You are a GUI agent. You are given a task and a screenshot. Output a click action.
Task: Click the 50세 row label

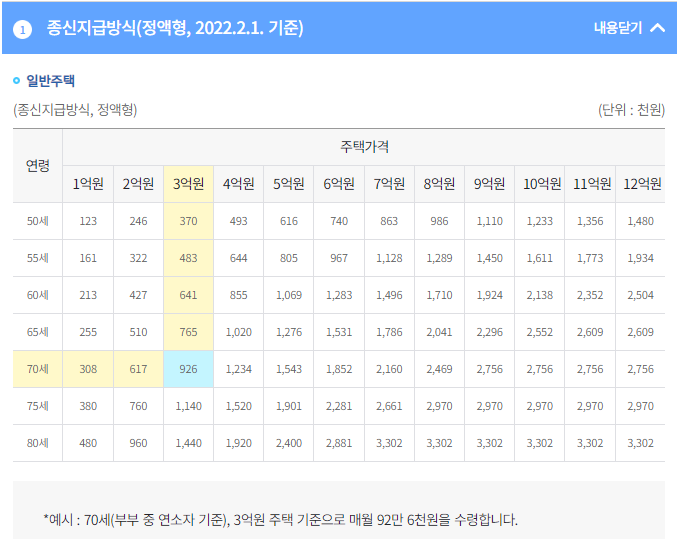pyautogui.click(x=38, y=221)
